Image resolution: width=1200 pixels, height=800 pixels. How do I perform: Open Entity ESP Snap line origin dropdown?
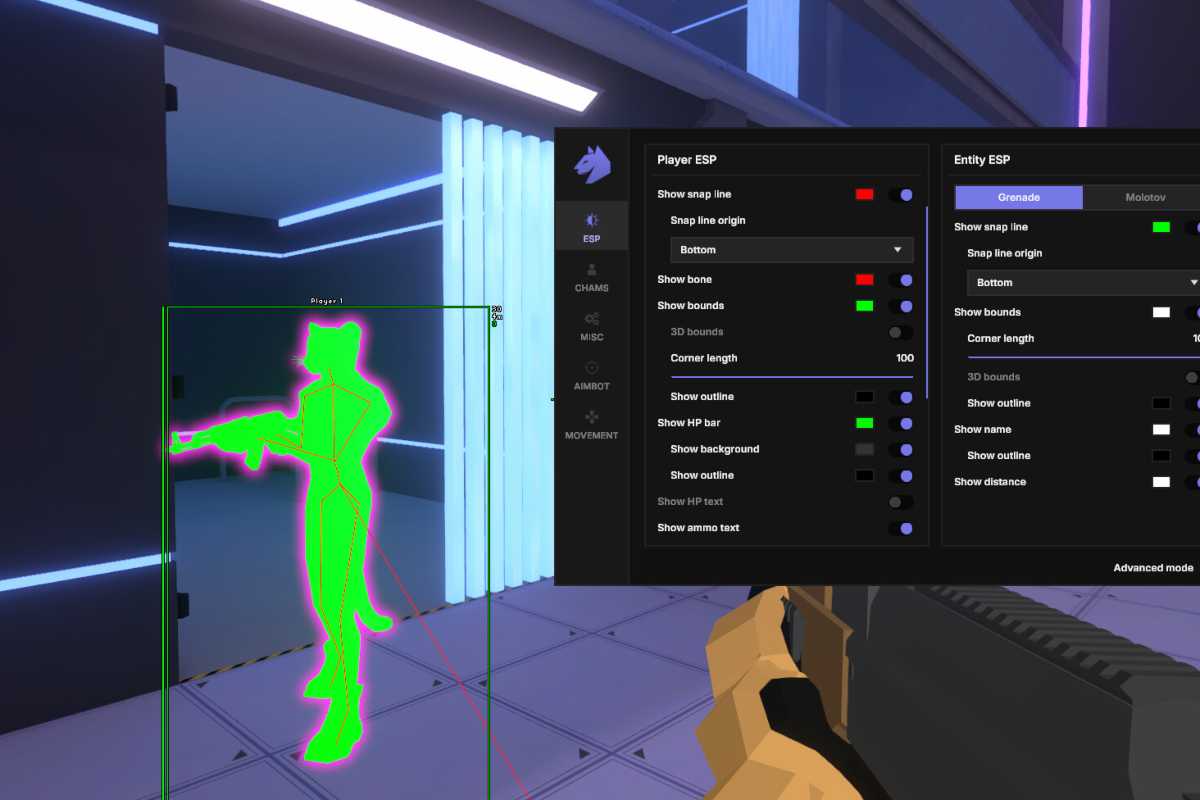(1085, 283)
